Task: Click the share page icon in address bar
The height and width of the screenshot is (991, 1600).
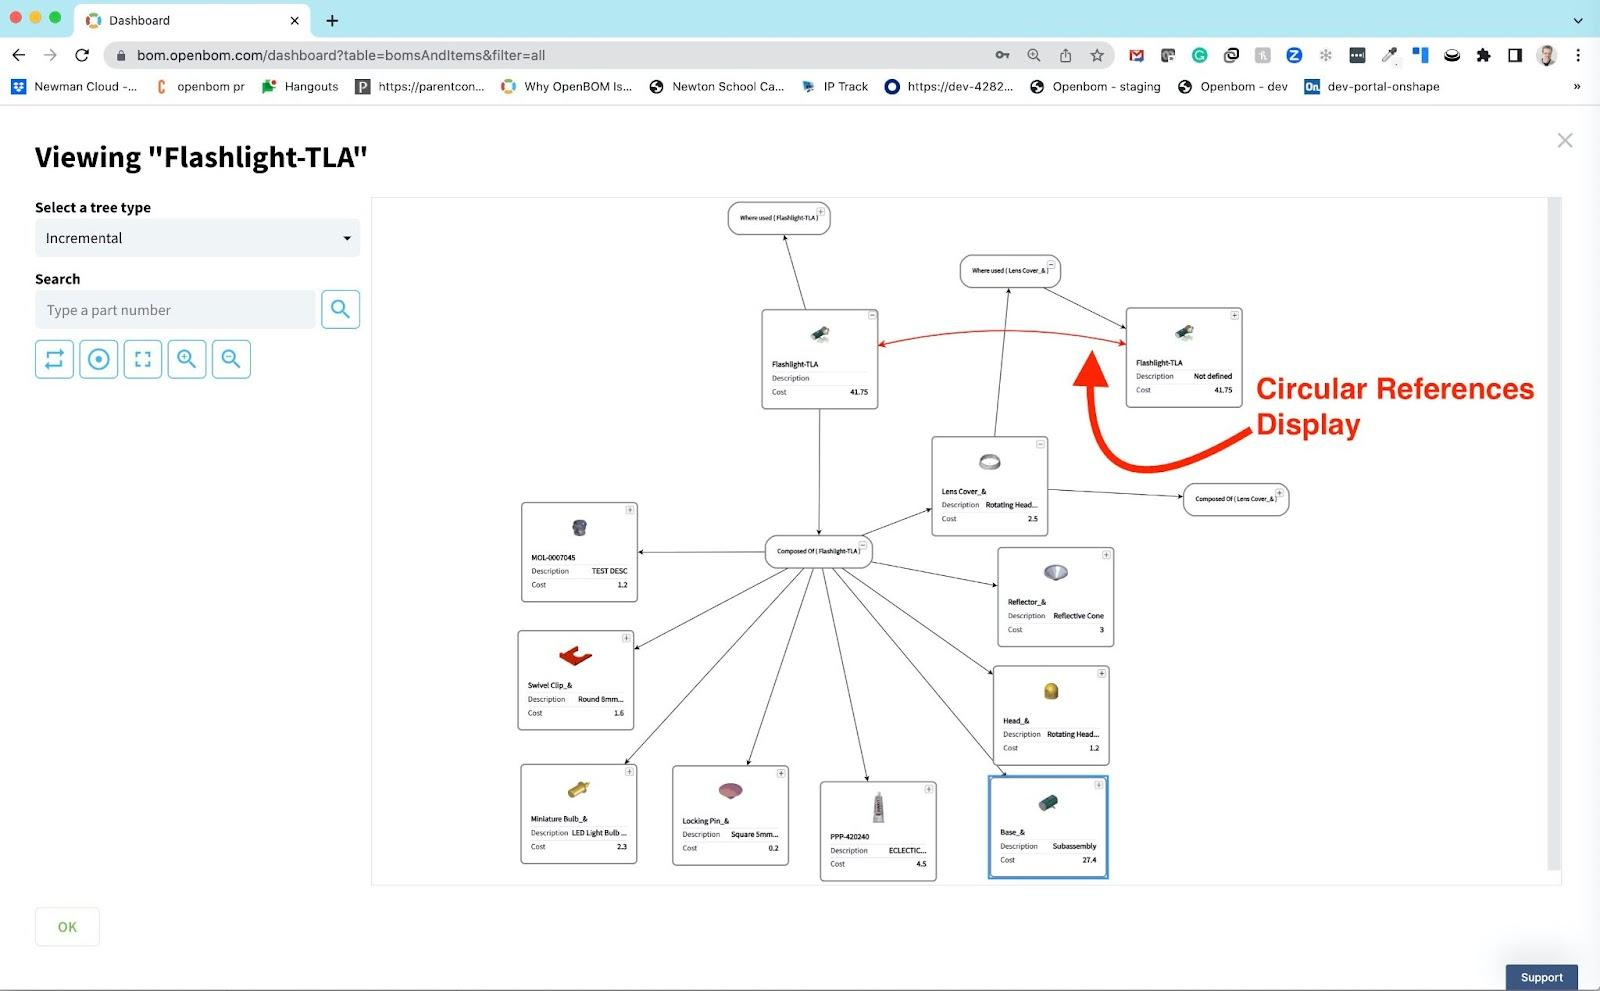Action: (x=1065, y=55)
